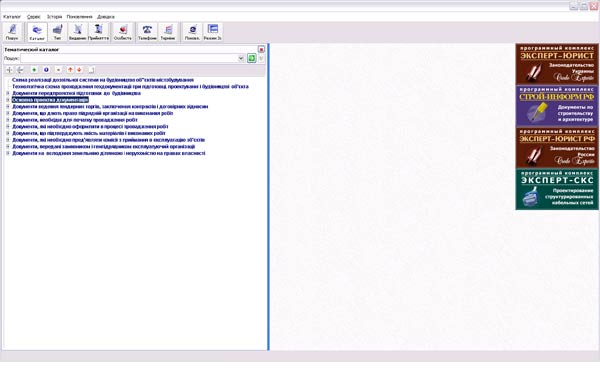Screen dimensions: 600x375
Task: Expand Документи, що дають право підрядній організації node
Action: [x=8, y=113]
